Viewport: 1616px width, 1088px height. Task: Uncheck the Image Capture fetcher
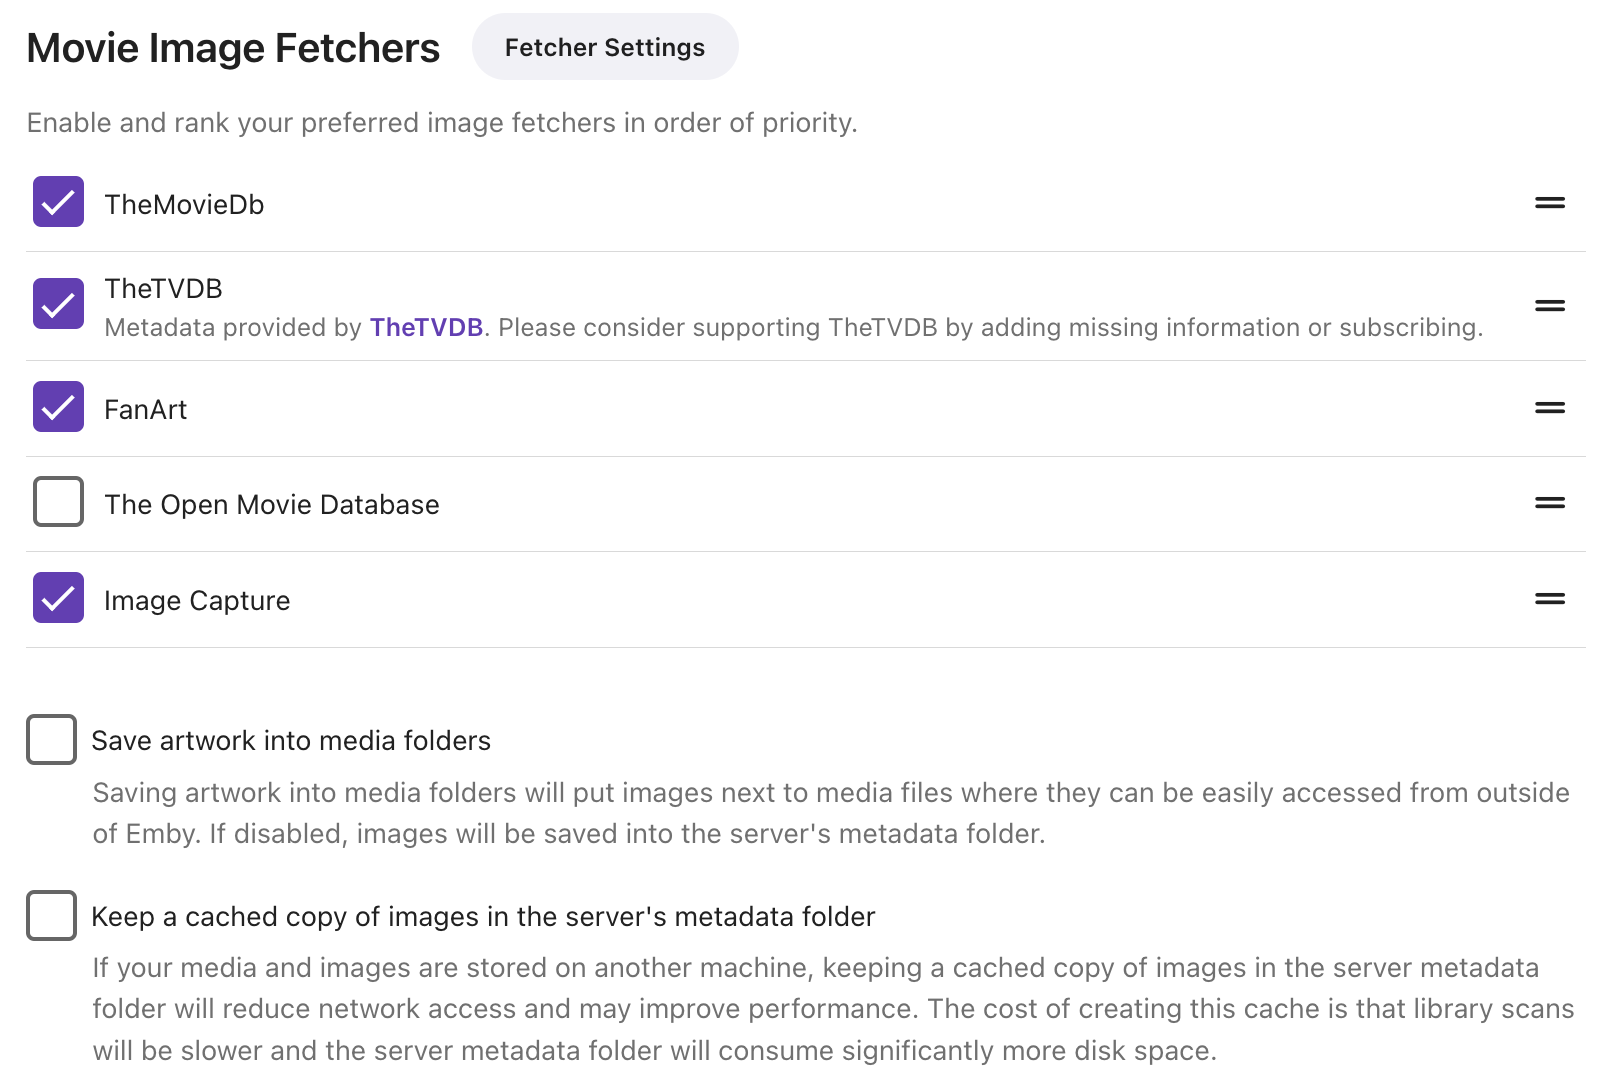(x=58, y=598)
